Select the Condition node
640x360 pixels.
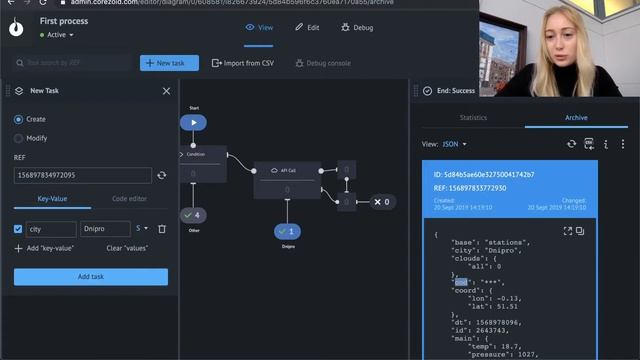point(203,164)
